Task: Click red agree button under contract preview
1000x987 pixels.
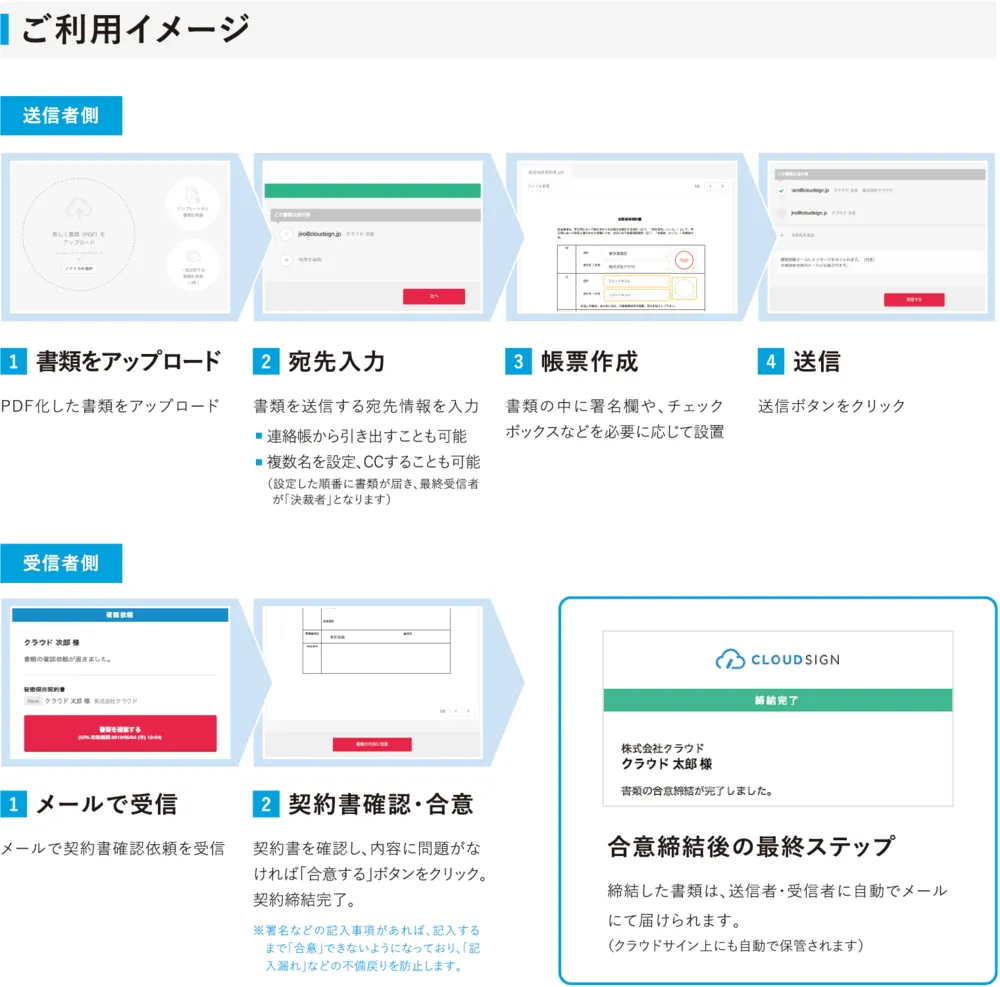Action: pyautogui.click(x=372, y=744)
